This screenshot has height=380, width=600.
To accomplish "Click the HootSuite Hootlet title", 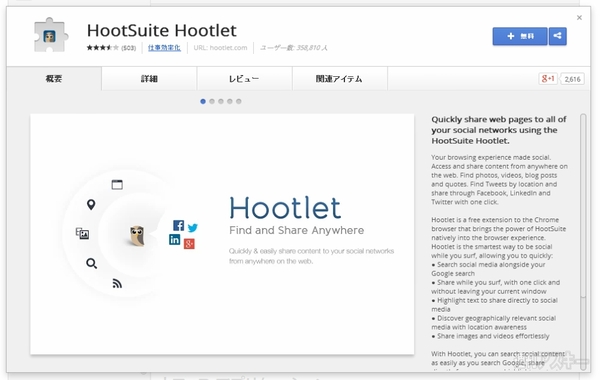I will [162, 30].
